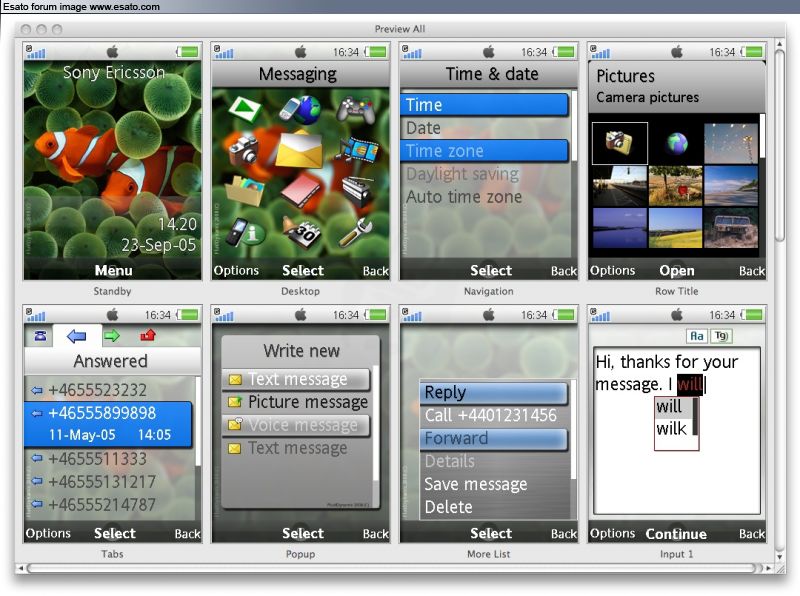
Task: Click the Sony Ericsson operator text
Action: [114, 72]
